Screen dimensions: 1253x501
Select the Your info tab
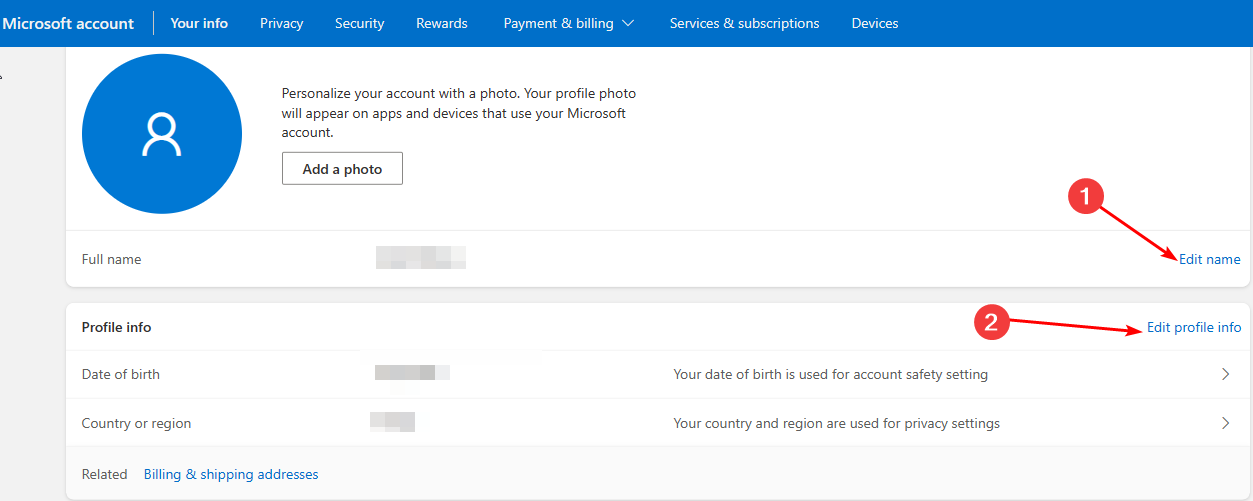tap(199, 23)
